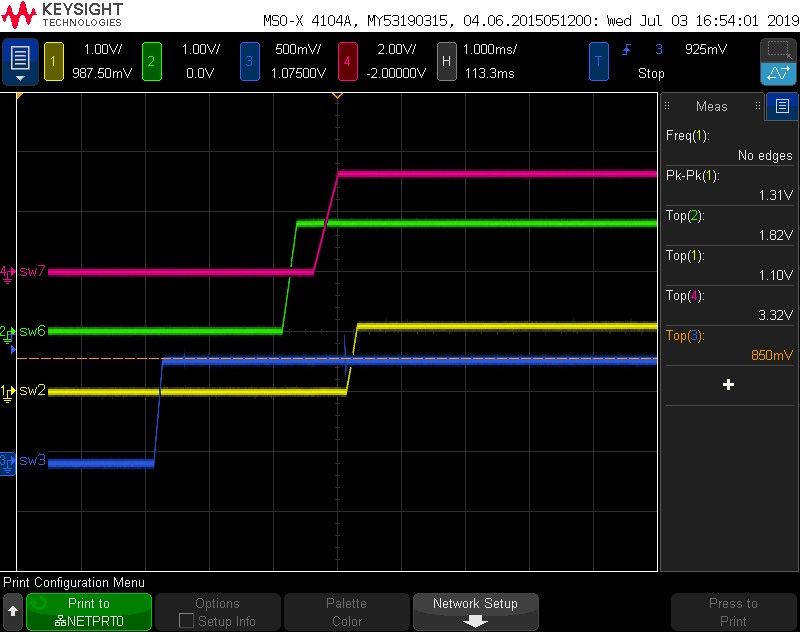Select the Top(4) measurement
Viewport: 800px width, 632px height.
click(729, 305)
